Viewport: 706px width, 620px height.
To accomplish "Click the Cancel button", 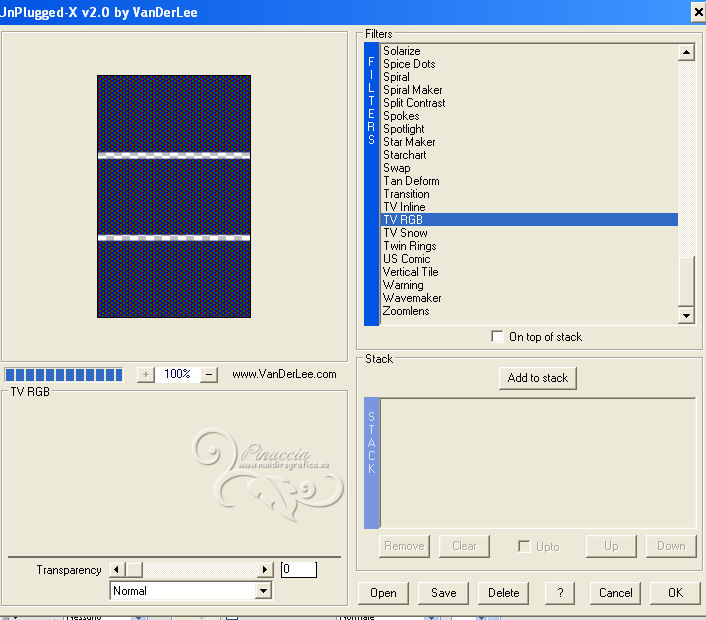I will click(615, 593).
